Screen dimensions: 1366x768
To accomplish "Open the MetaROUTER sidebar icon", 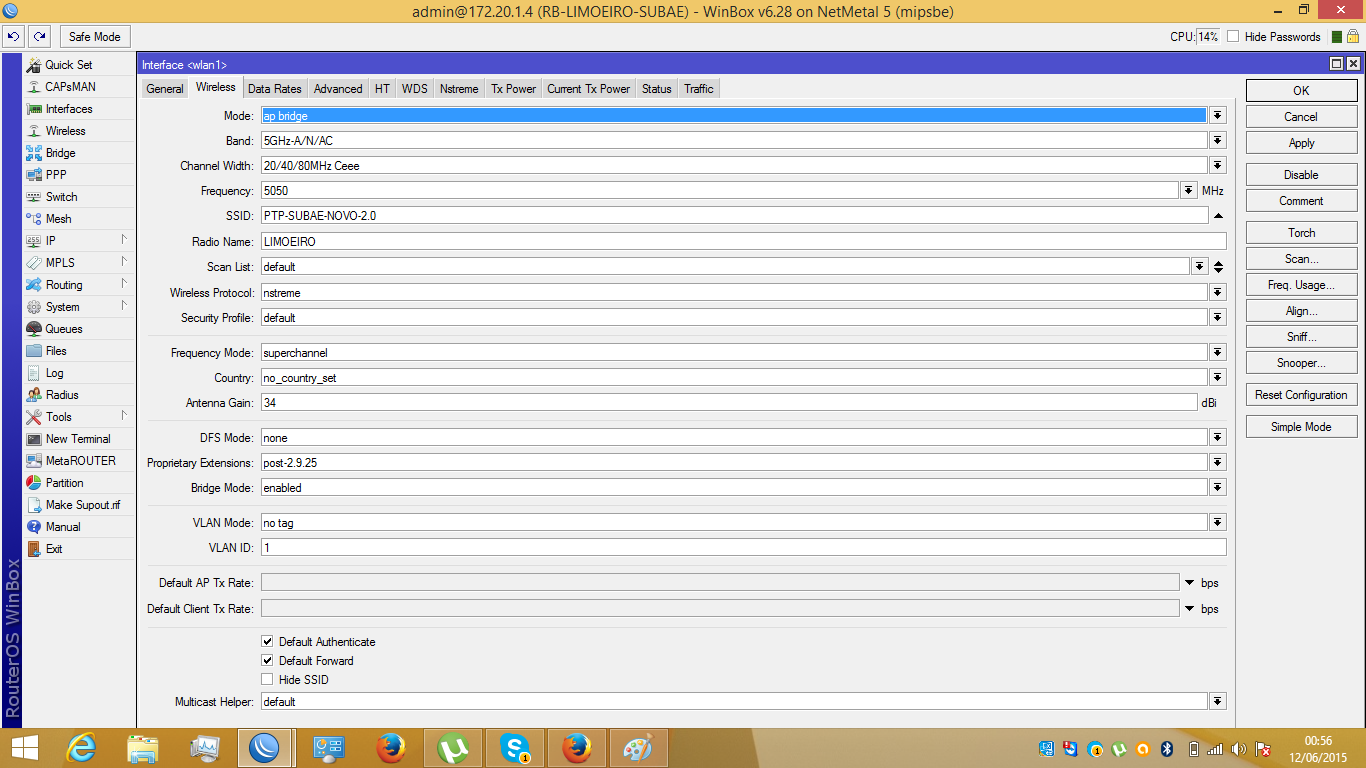I will [x=34, y=461].
